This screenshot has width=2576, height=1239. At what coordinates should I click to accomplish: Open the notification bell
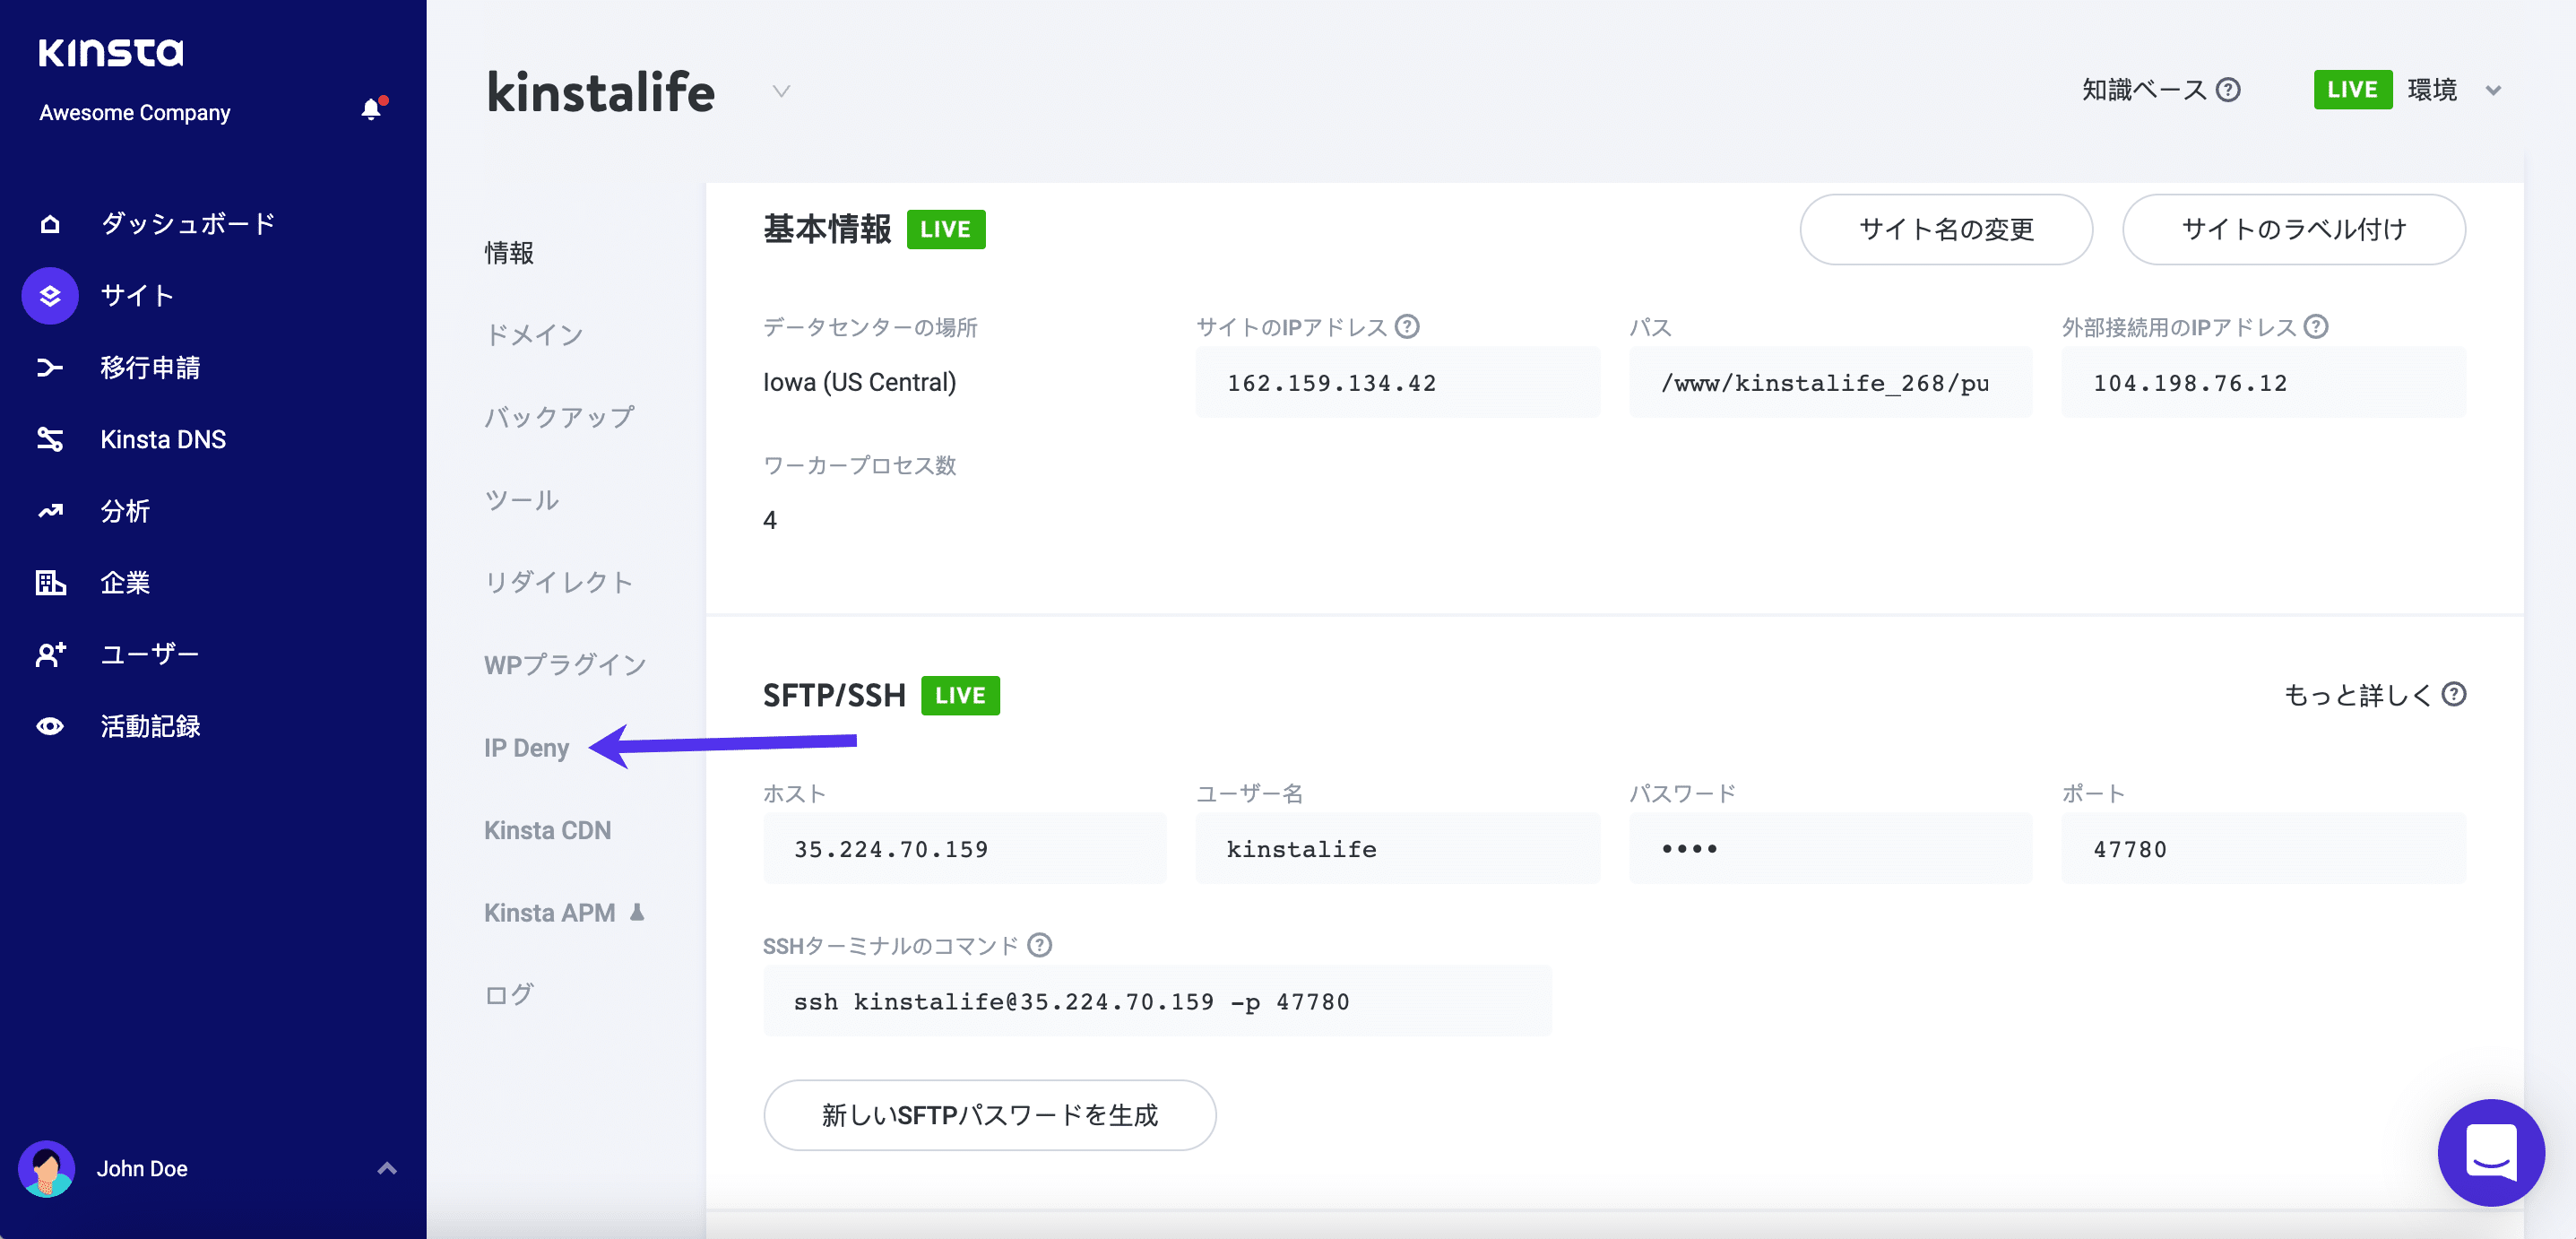tap(372, 109)
